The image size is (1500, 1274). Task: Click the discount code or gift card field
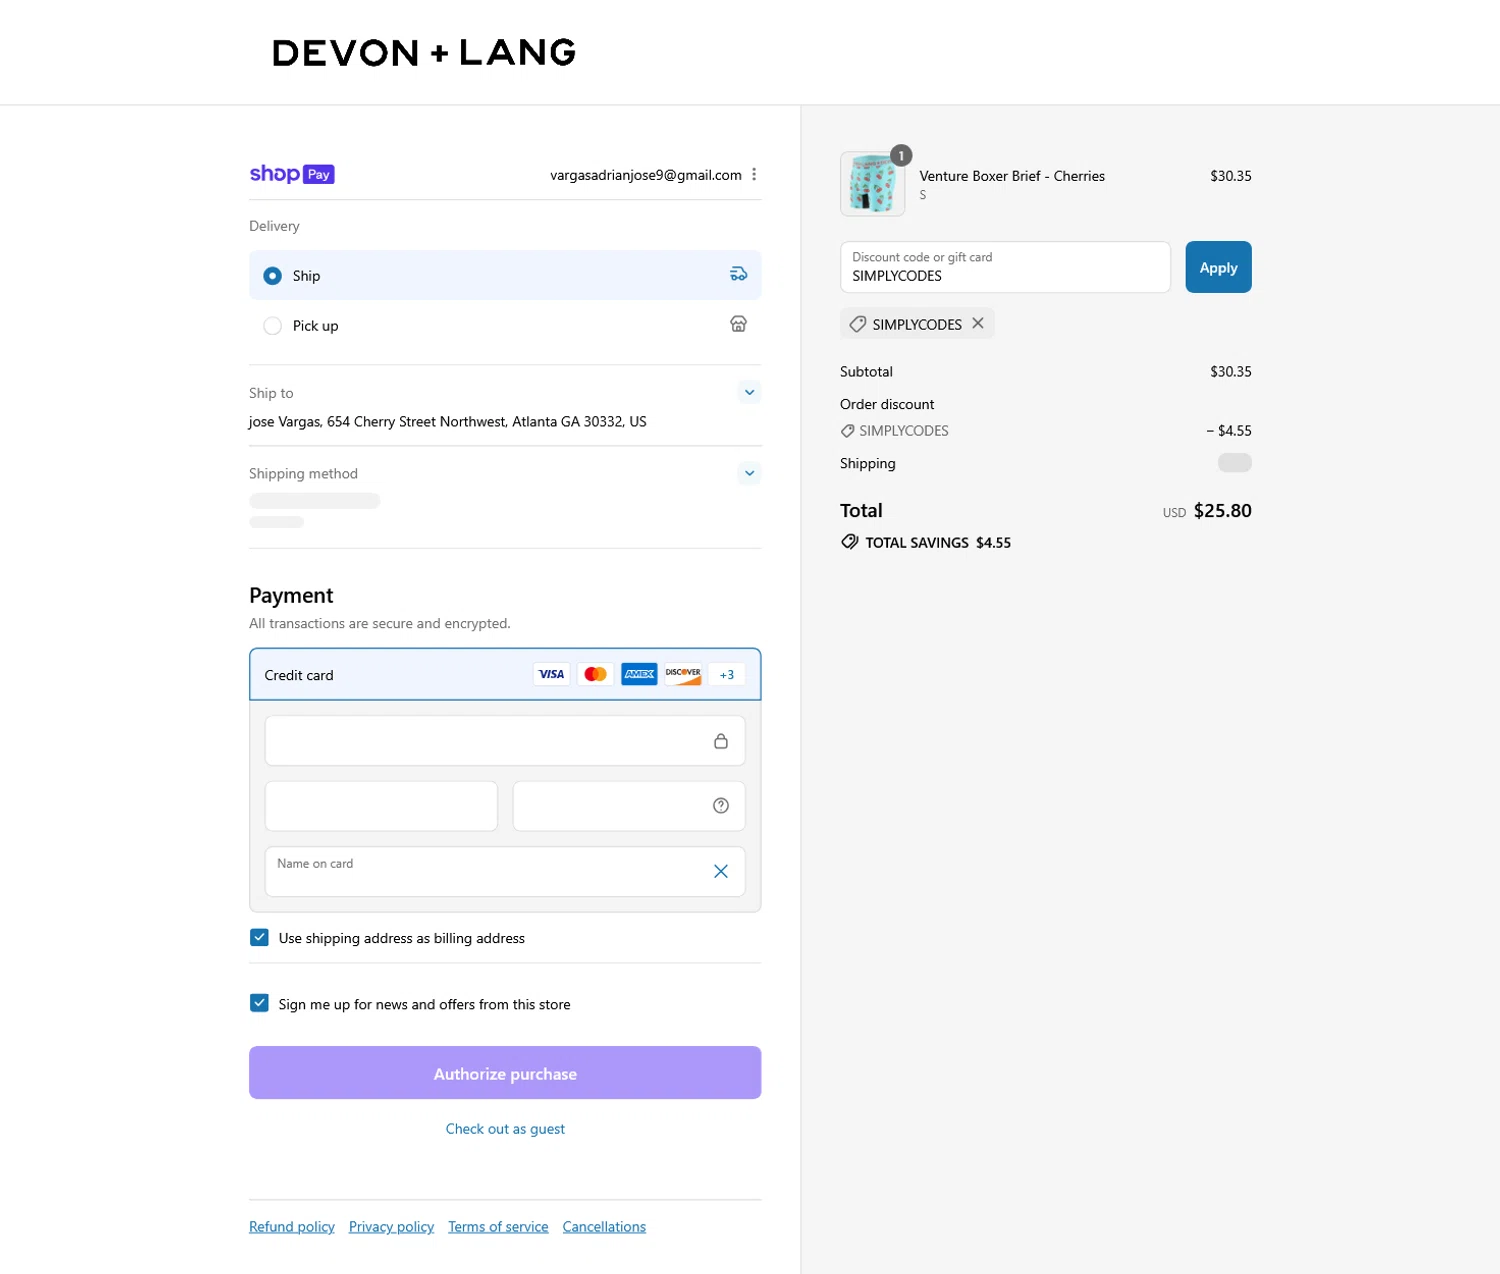point(1005,267)
